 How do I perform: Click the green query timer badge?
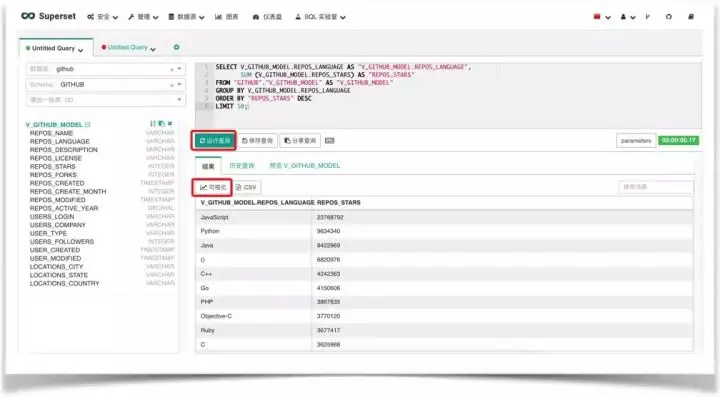678,140
